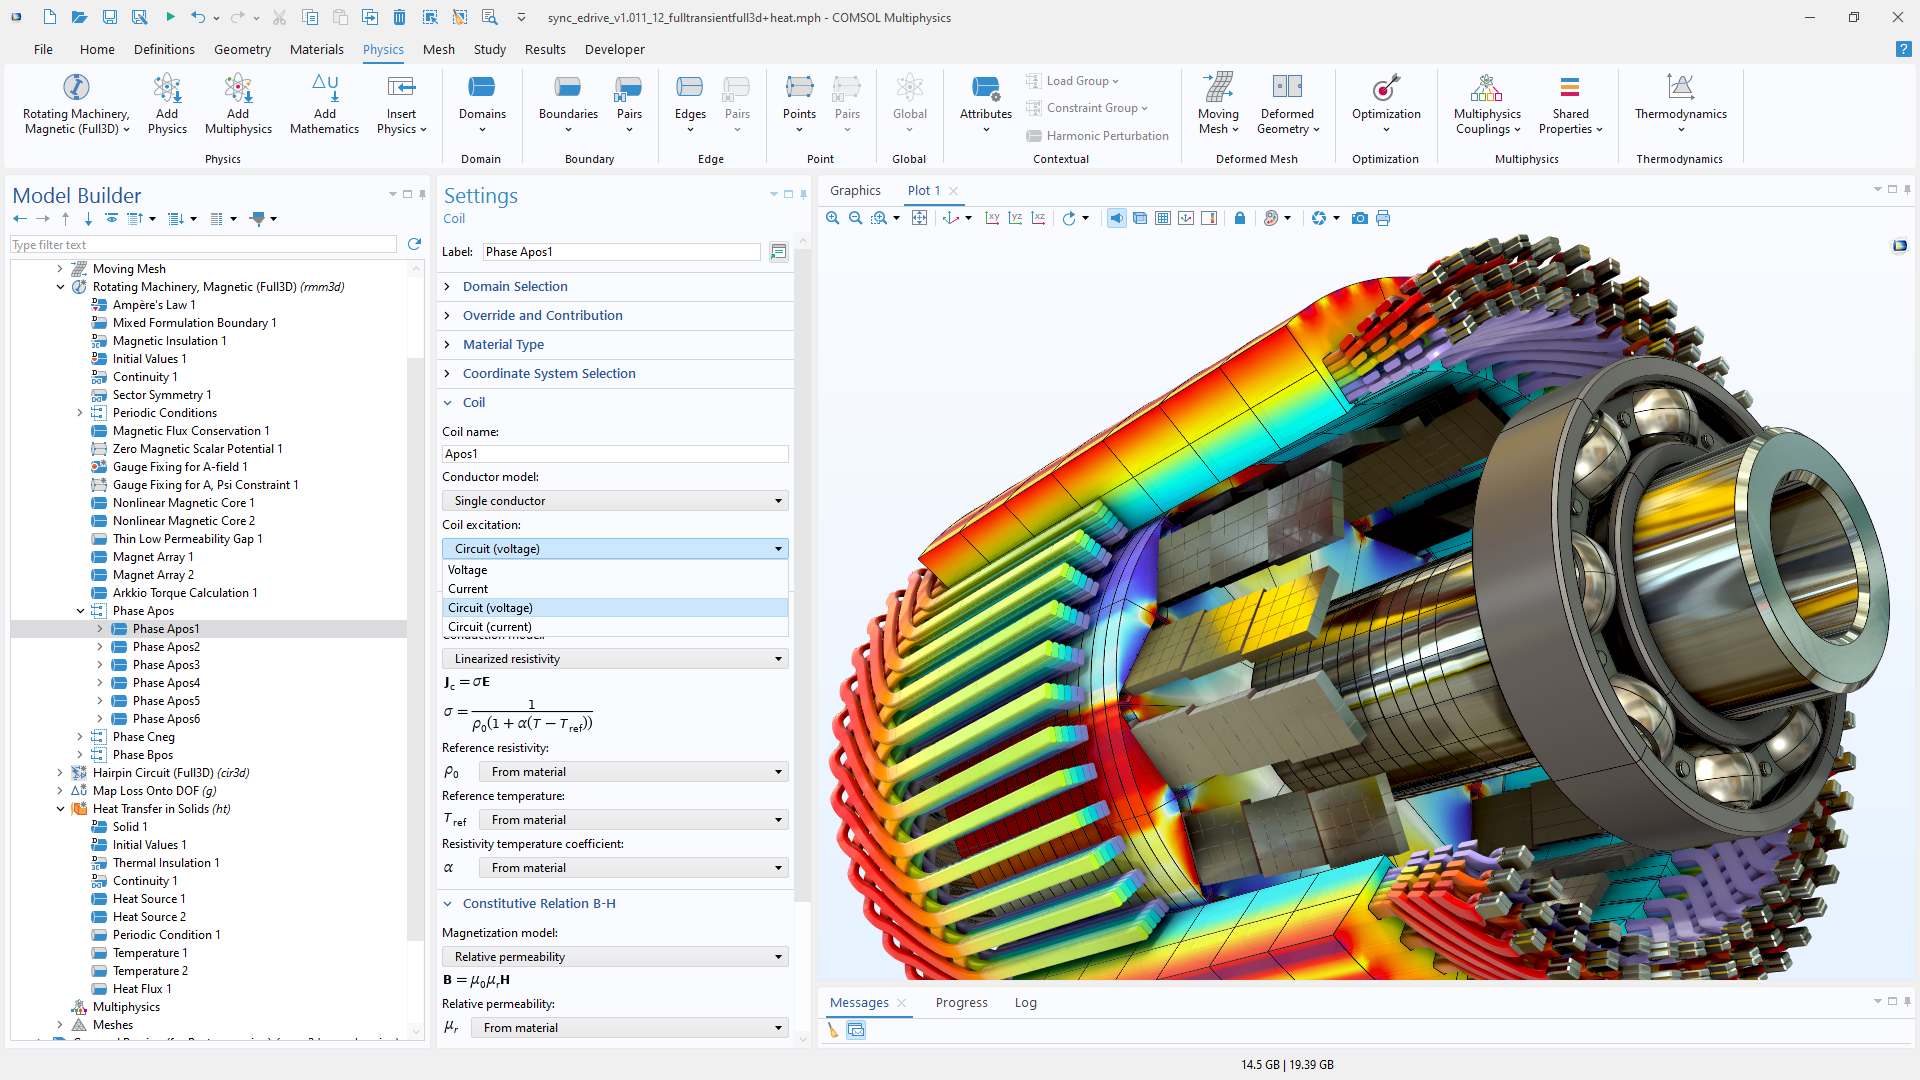Switch to the Progress tab
The height and width of the screenshot is (1080, 1920).
tap(961, 1002)
